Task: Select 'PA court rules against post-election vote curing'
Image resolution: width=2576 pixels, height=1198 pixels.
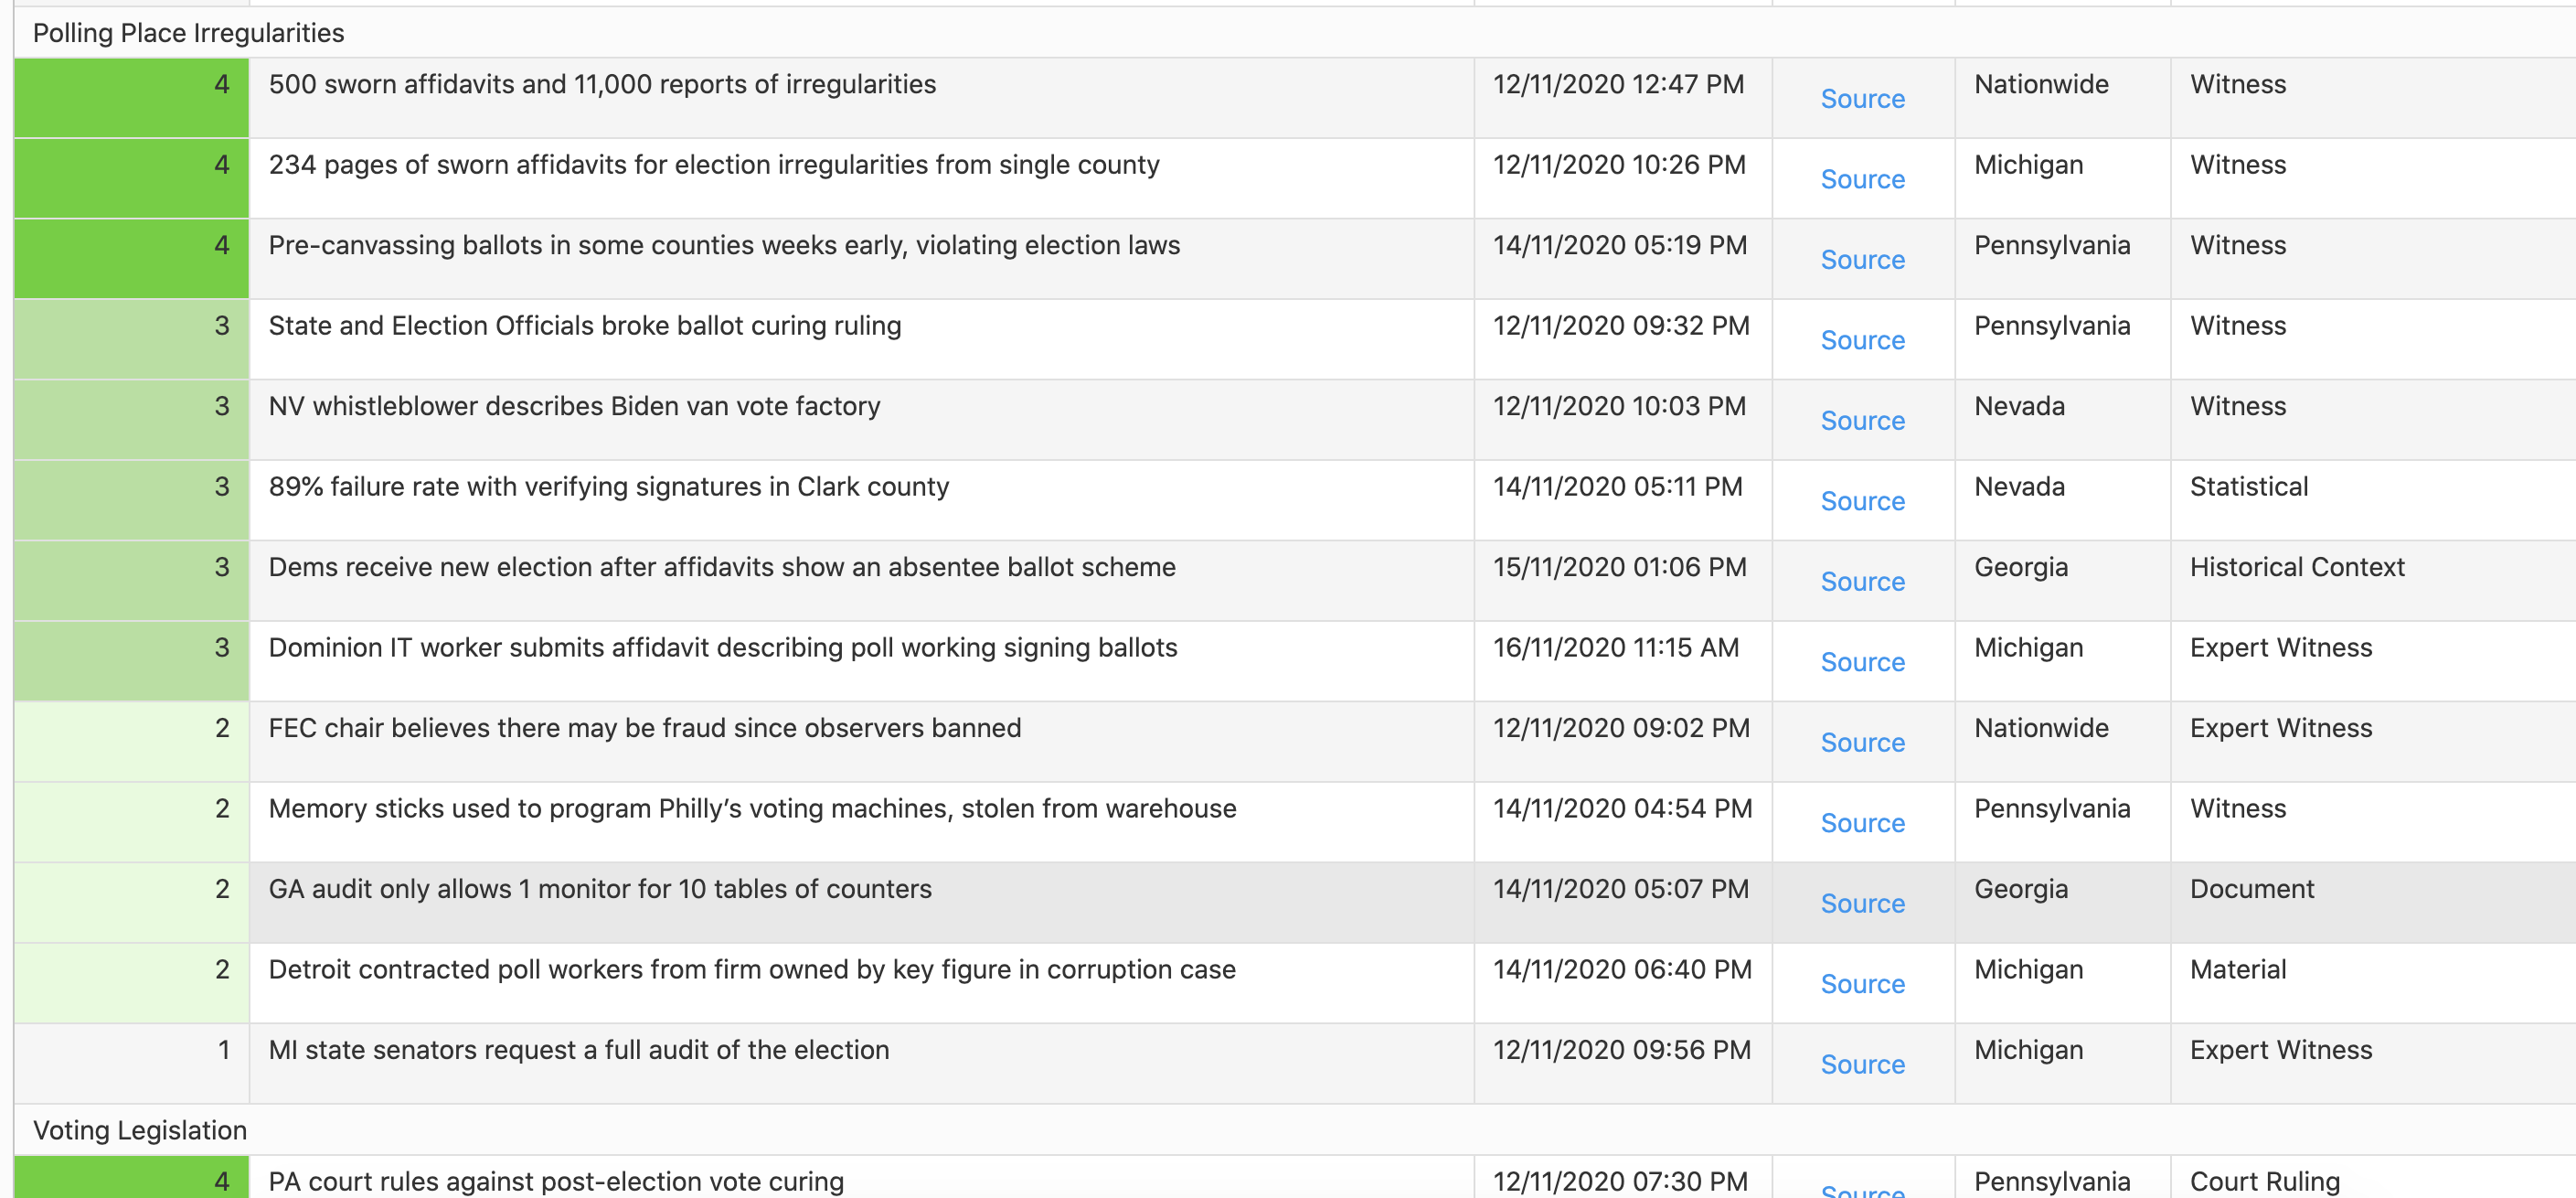Action: coord(556,1181)
